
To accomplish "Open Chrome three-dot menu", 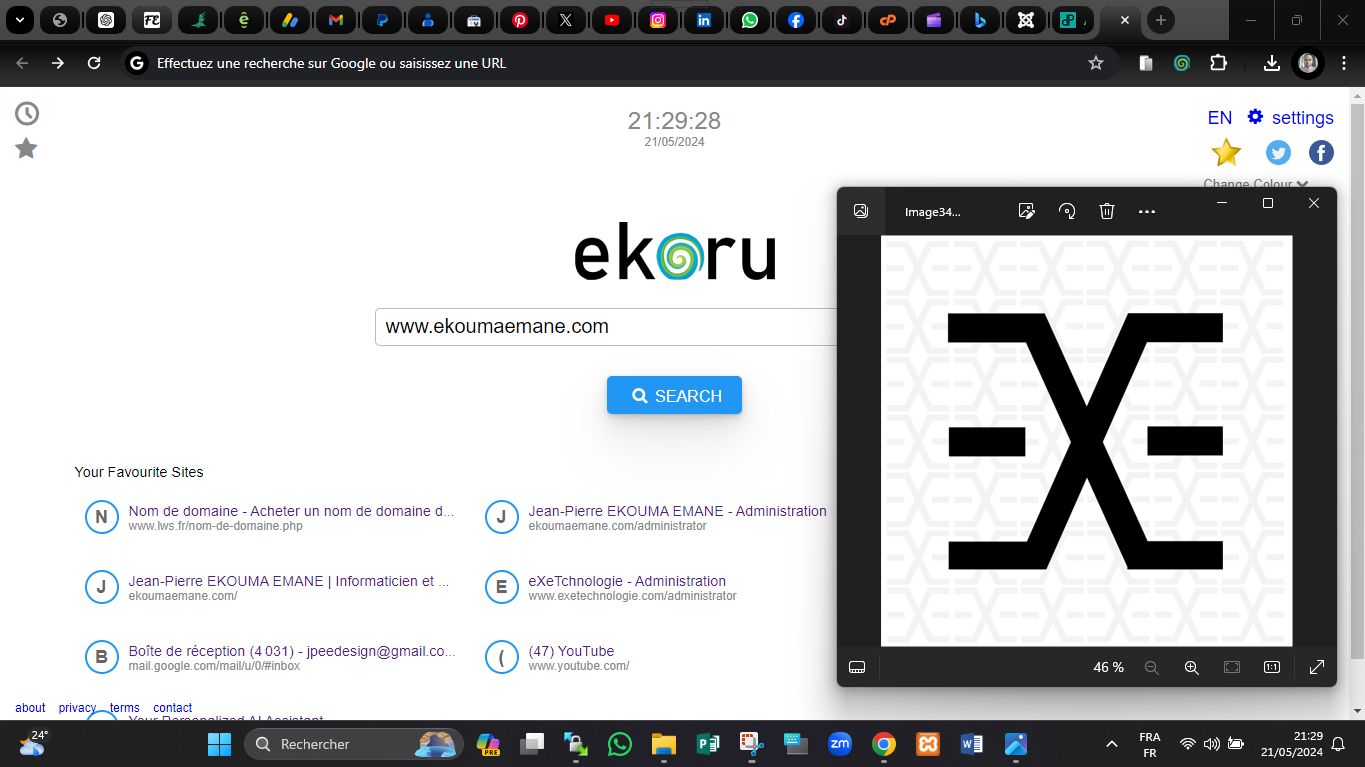I will (1342, 63).
